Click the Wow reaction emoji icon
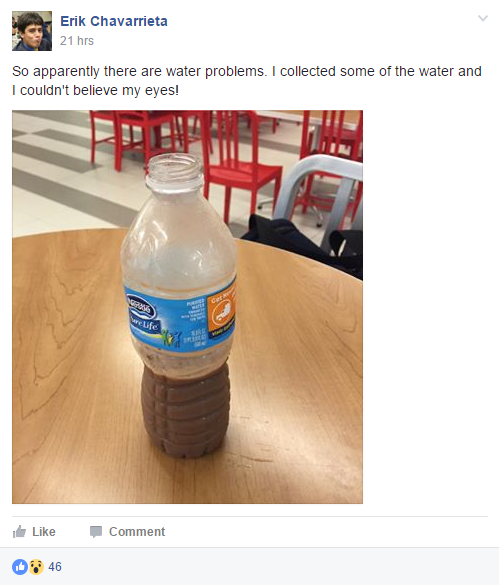The height and width of the screenshot is (585, 499). [x=36, y=567]
